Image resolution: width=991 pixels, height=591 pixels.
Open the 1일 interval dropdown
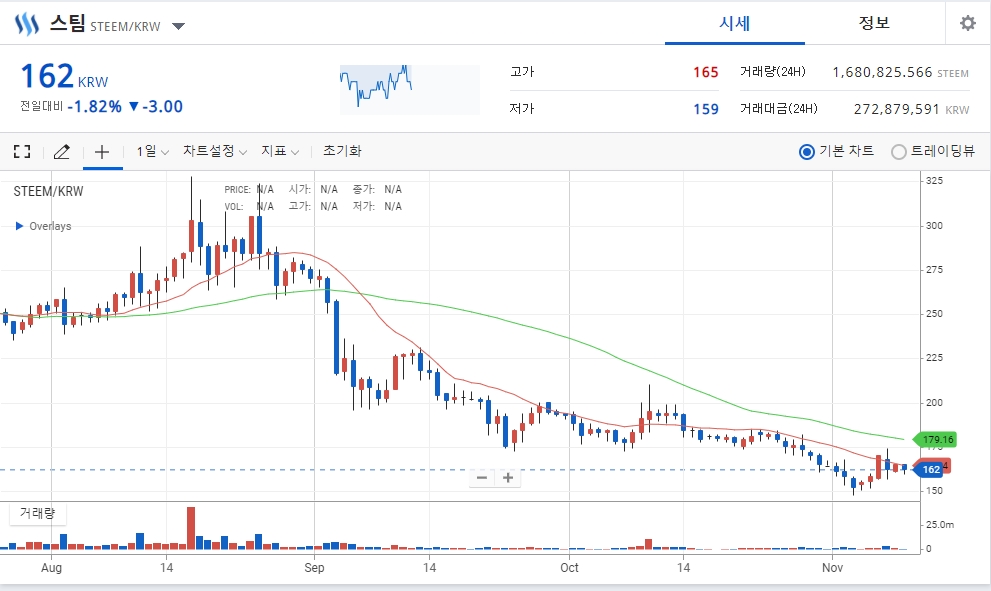(x=152, y=151)
